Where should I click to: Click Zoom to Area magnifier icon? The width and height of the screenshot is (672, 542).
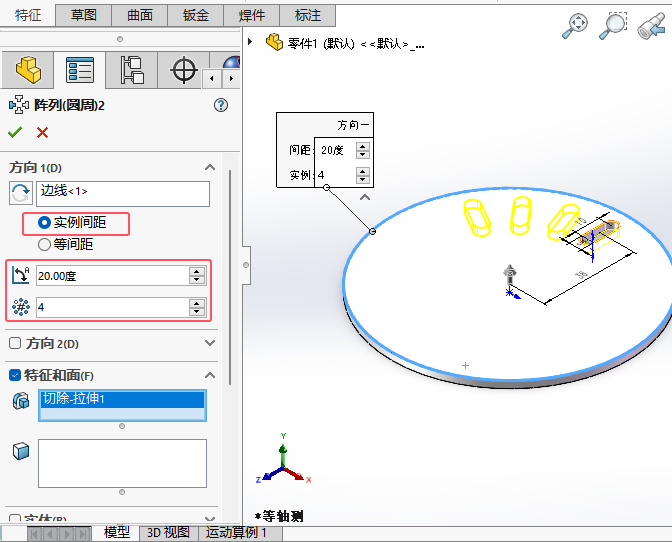(x=613, y=26)
